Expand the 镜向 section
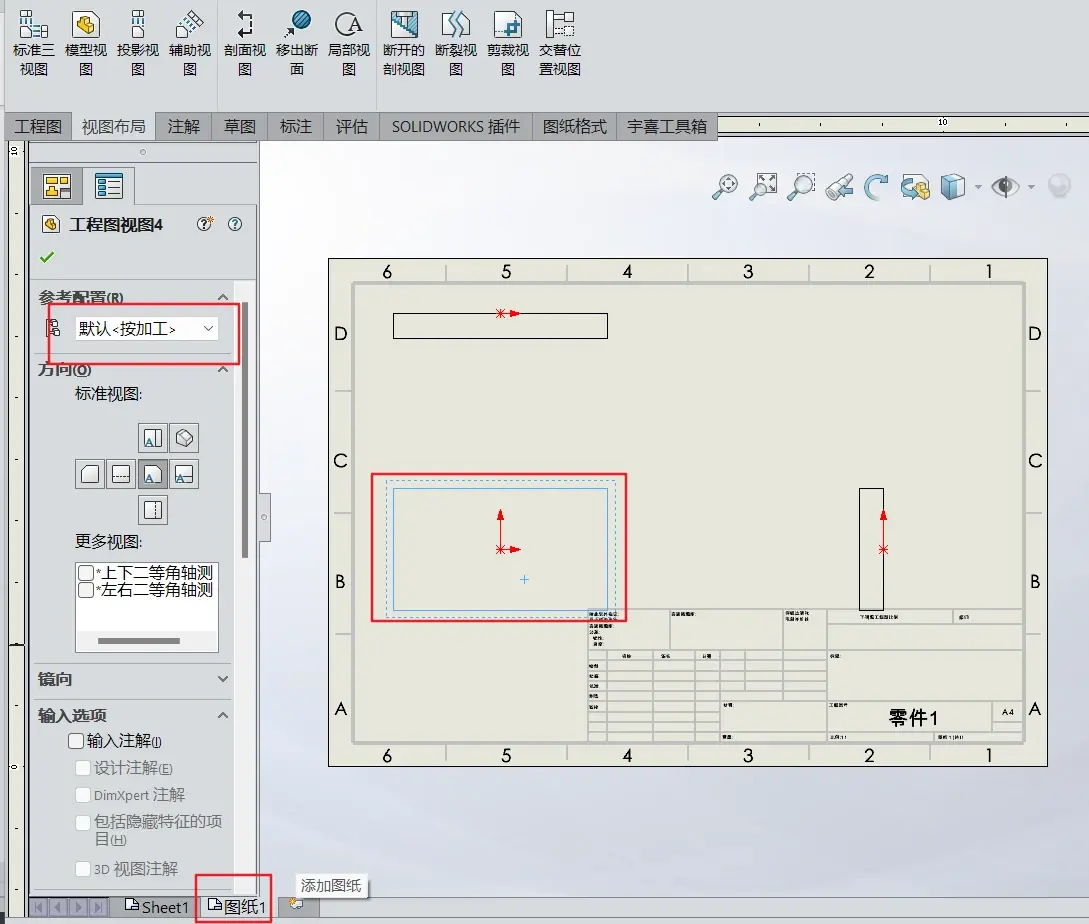 (x=223, y=679)
